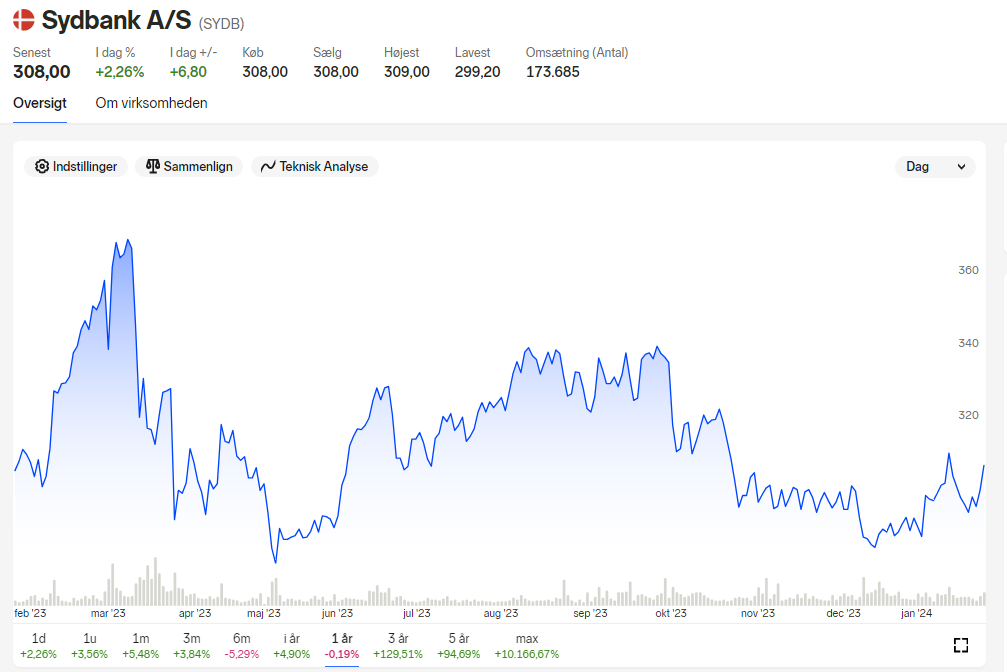Select the 1u time range
Viewport: 1007px width, 672px height.
tap(89, 646)
